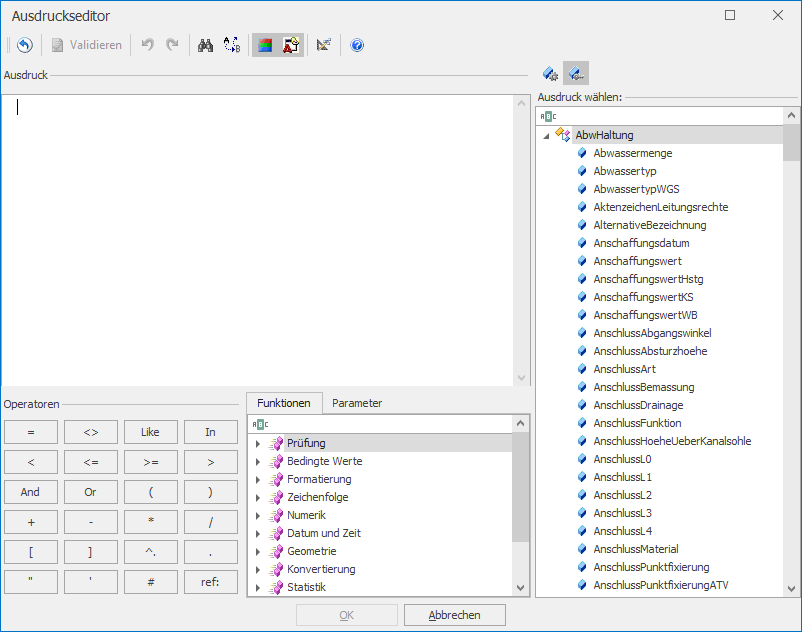Switch to the Parameter tab
Viewport: 802px width, 632px height.
pyautogui.click(x=357, y=403)
